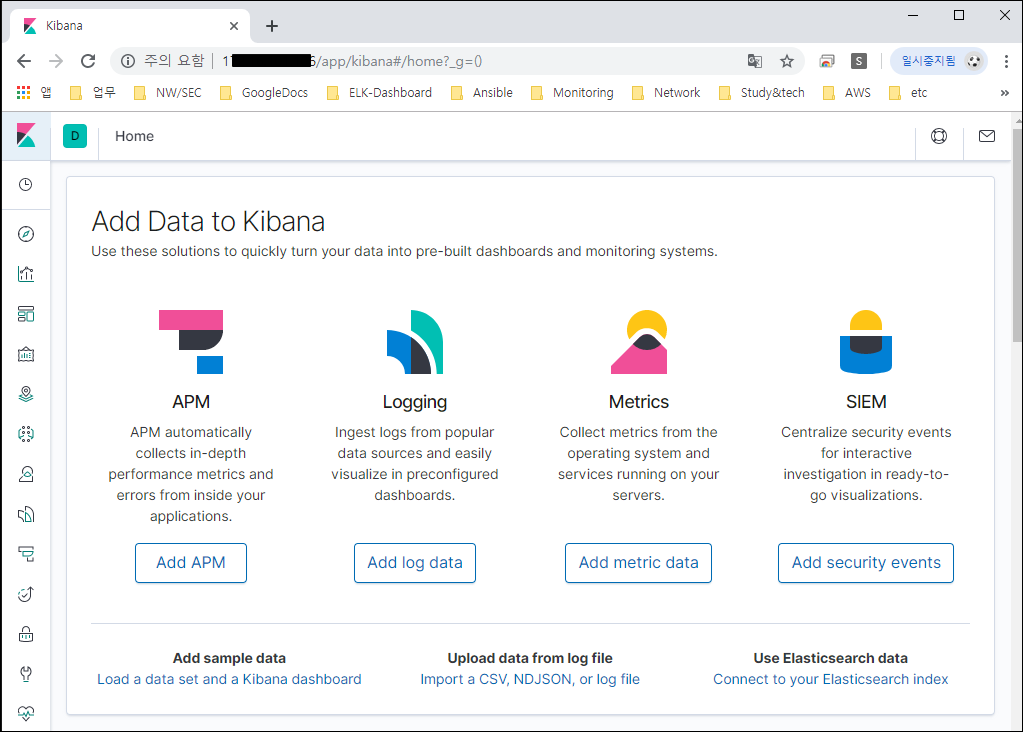1023x732 pixels.
Task: Click the Add metric data button
Action: 639,562
